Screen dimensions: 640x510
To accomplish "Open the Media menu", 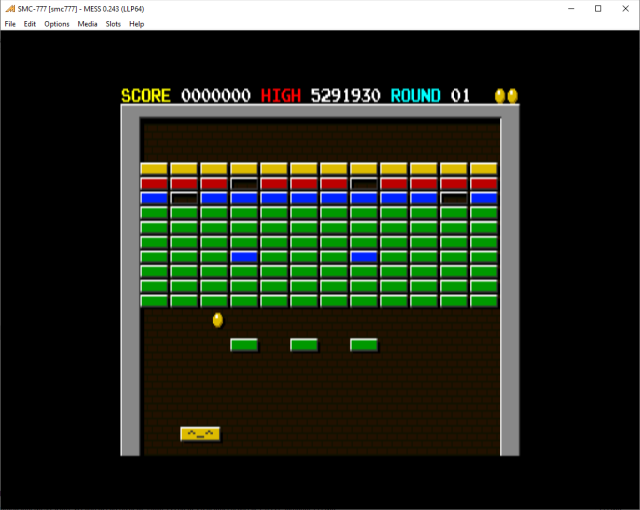I will click(x=87, y=24).
